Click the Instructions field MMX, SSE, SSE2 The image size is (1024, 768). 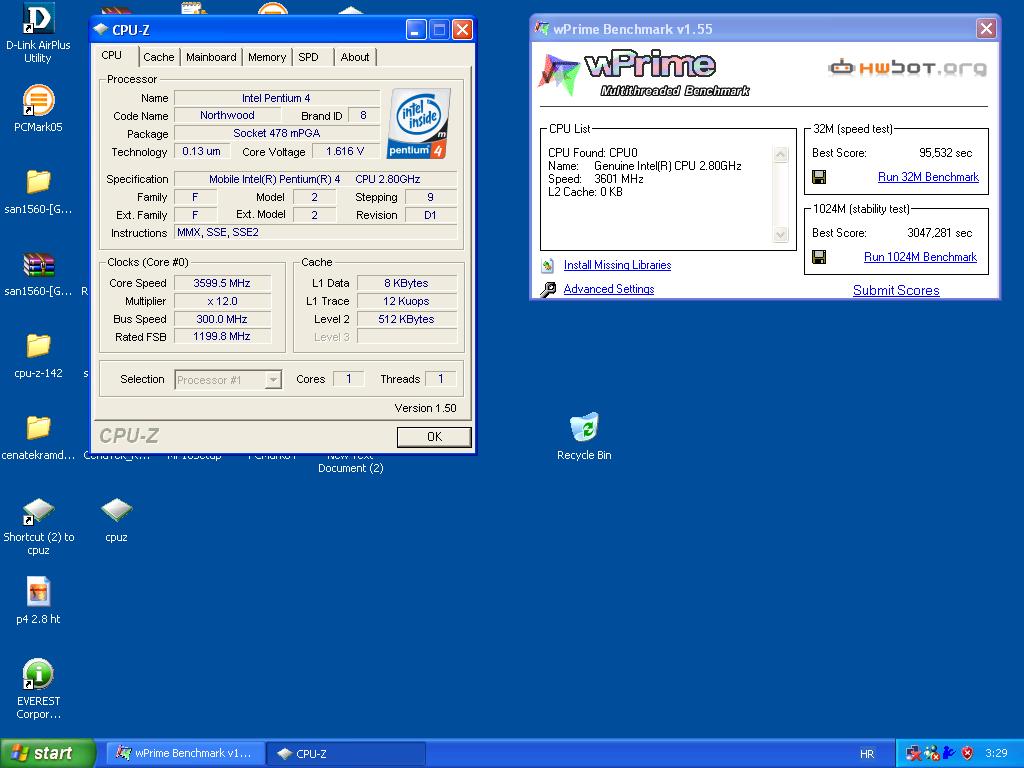click(315, 232)
